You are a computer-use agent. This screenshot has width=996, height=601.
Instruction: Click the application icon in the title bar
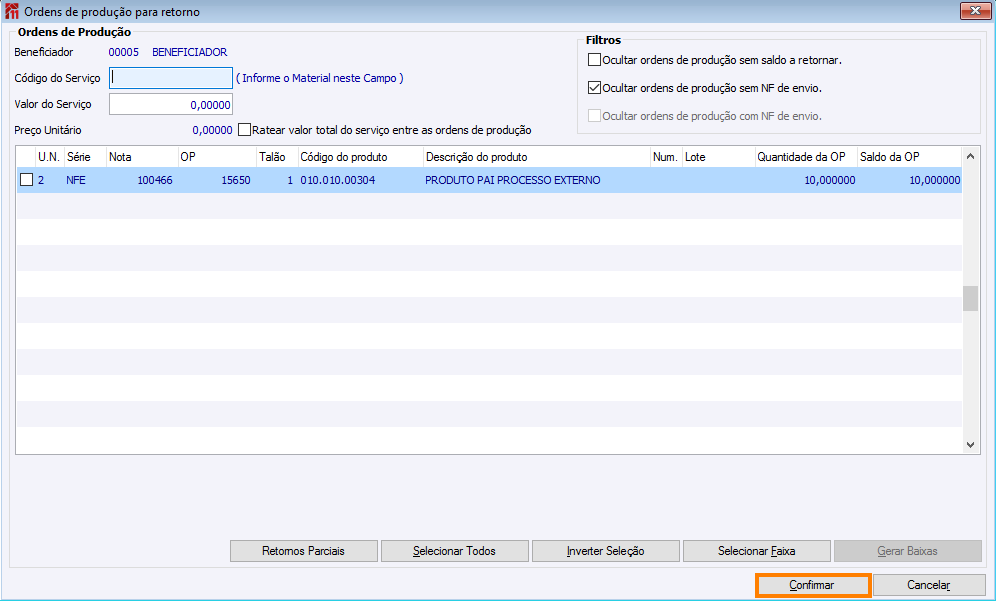coord(11,11)
